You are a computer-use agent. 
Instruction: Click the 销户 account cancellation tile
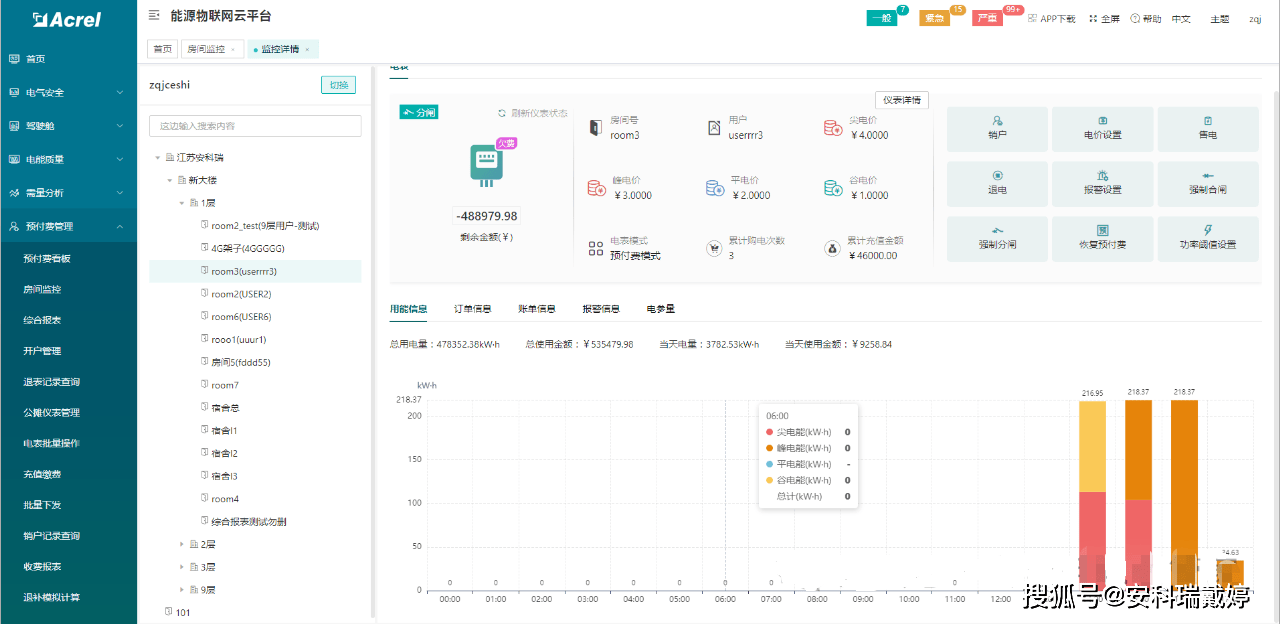997,129
